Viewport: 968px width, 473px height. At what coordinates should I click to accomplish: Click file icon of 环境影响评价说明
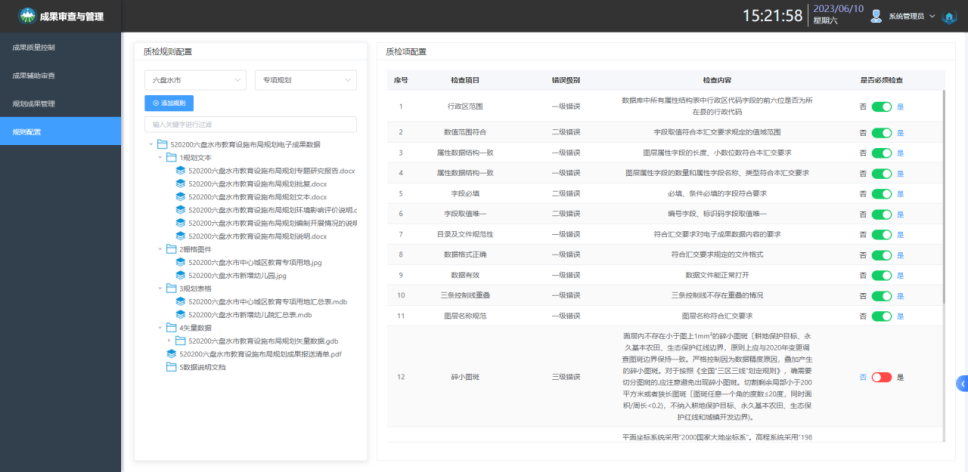pos(180,210)
